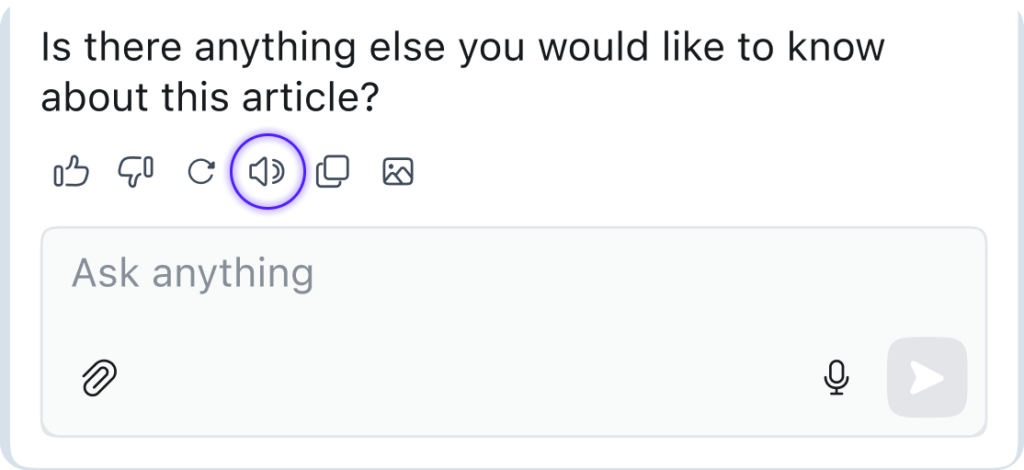
Task: Mark the article answer as unhelpful
Action: (x=136, y=173)
